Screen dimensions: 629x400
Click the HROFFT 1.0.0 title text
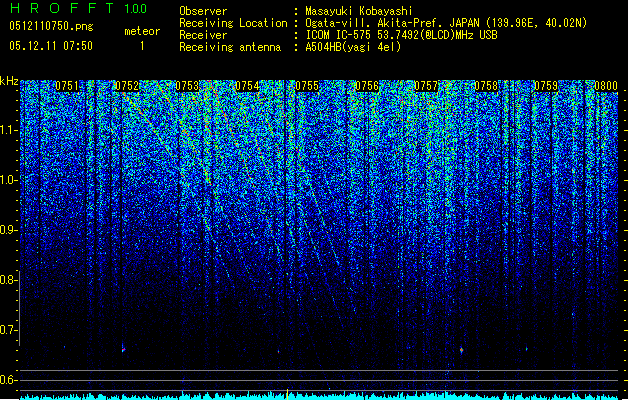(79, 8)
